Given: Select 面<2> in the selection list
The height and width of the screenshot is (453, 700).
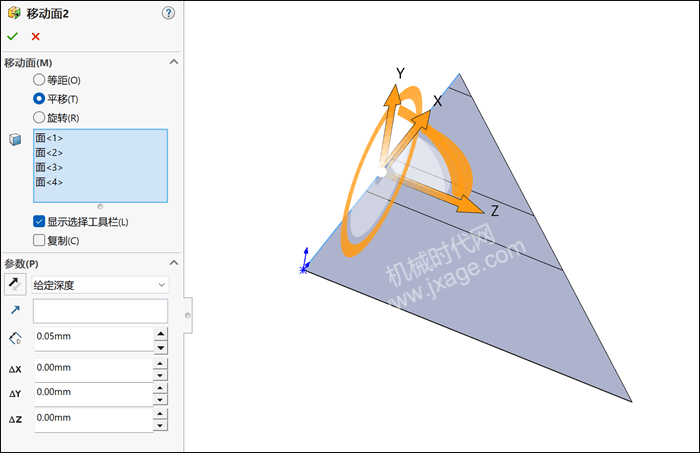Looking at the screenshot, I should click(x=49, y=153).
